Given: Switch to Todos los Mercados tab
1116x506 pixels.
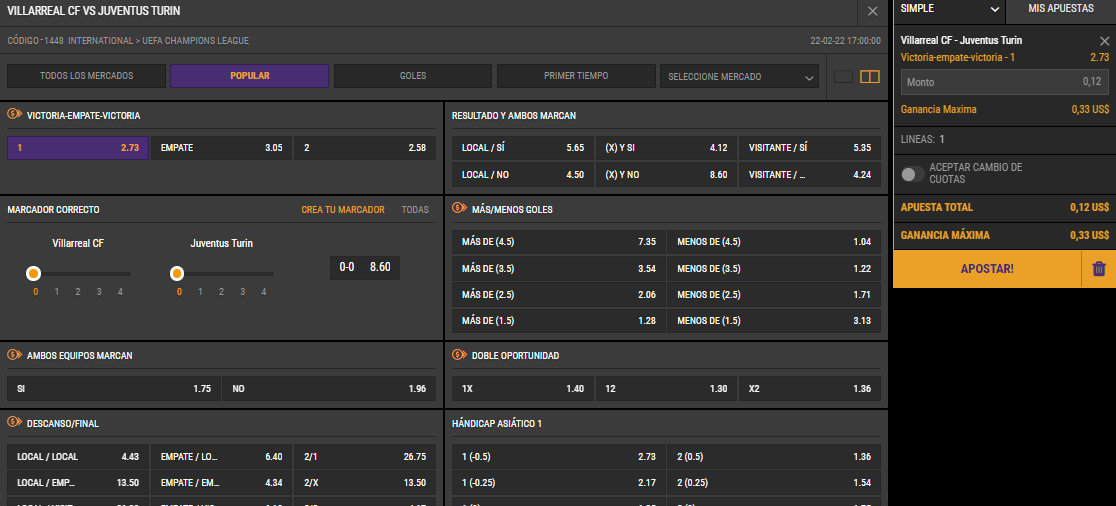Looking at the screenshot, I should pos(86,76).
